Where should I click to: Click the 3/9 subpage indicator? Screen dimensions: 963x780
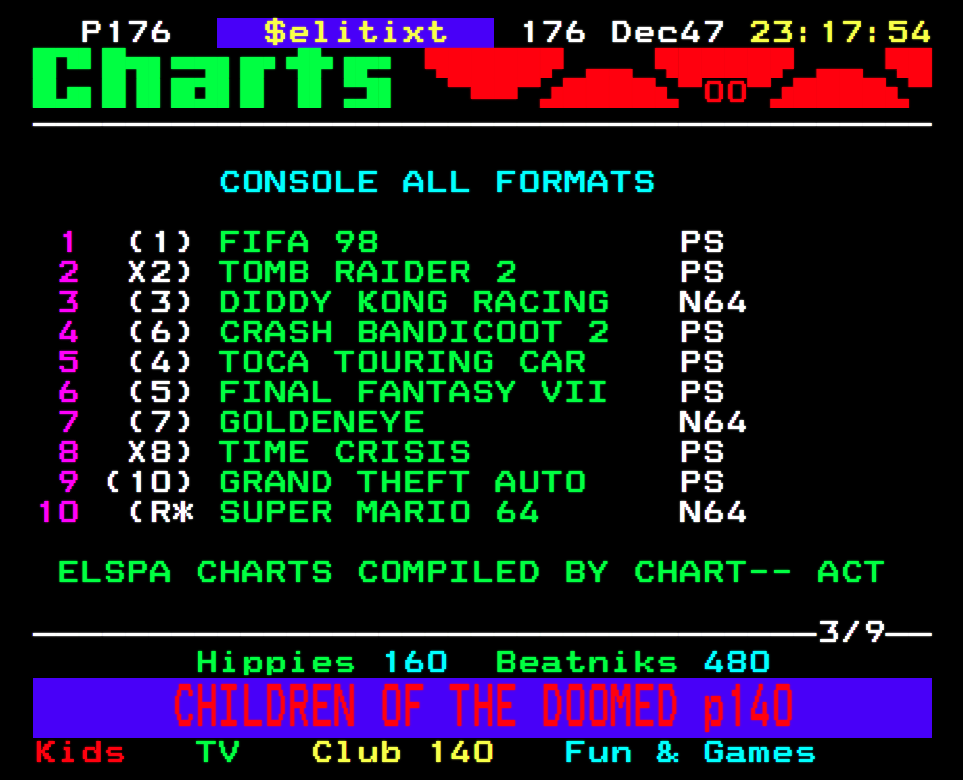pos(851,631)
